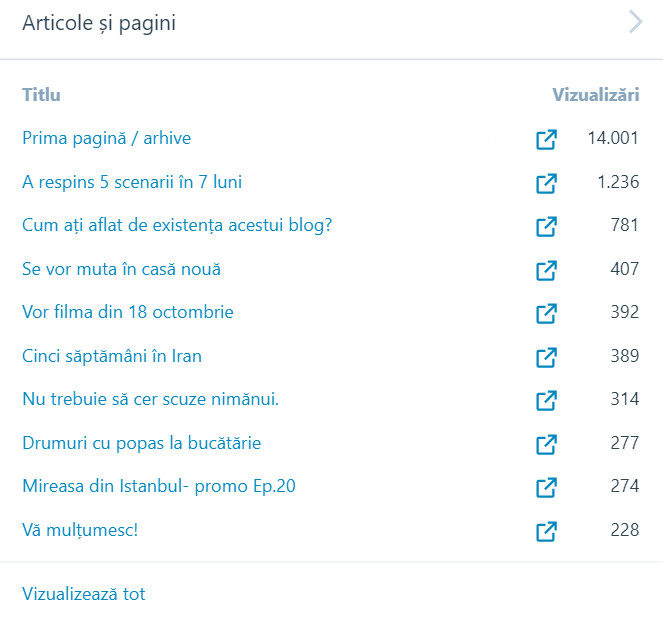Click Vizualizează tot link

(x=83, y=594)
